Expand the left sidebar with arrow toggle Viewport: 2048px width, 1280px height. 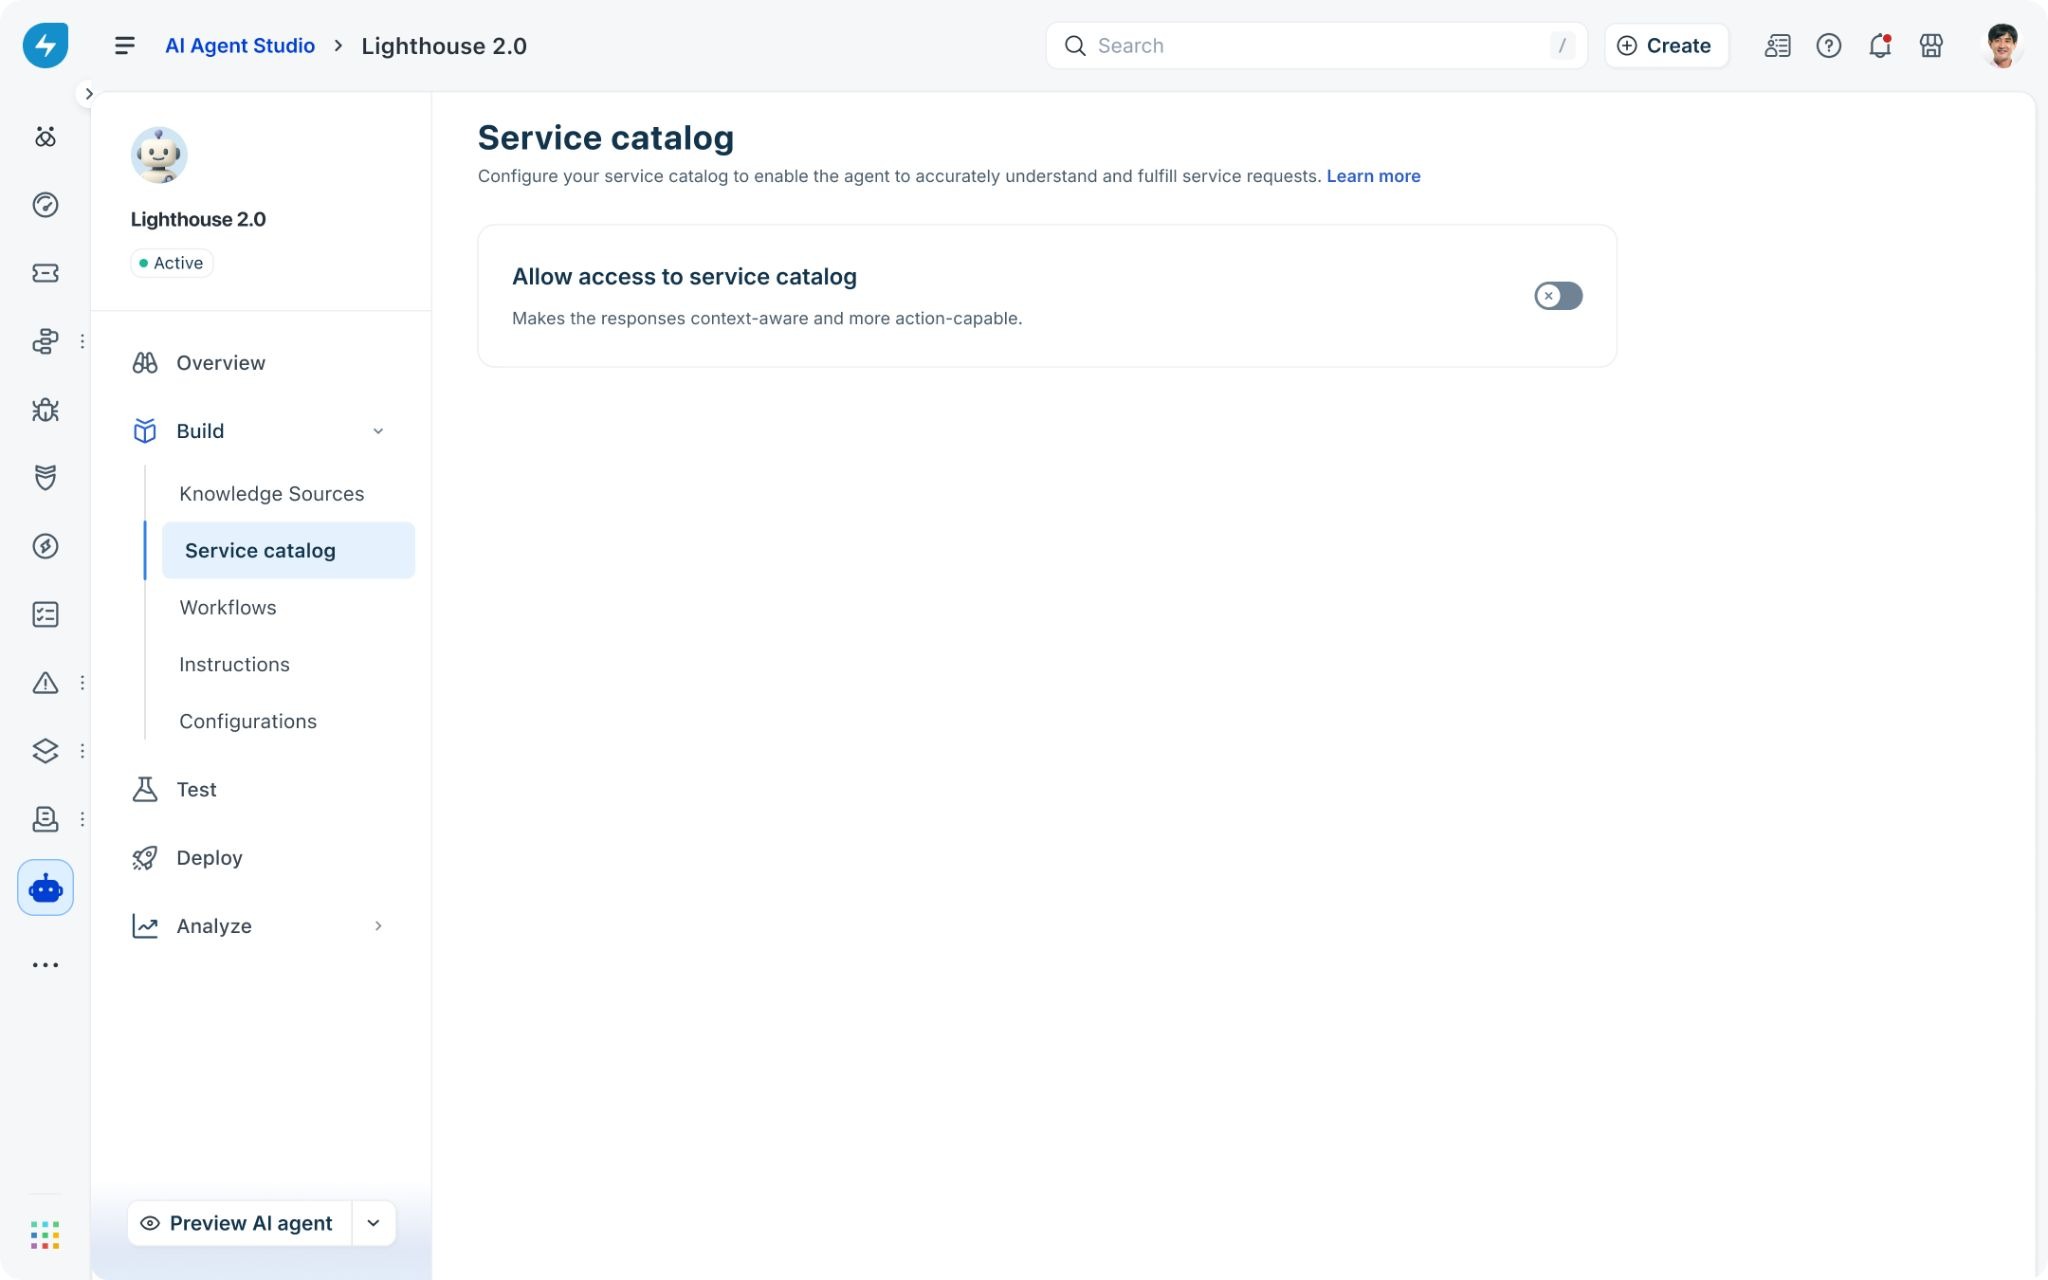[x=88, y=94]
